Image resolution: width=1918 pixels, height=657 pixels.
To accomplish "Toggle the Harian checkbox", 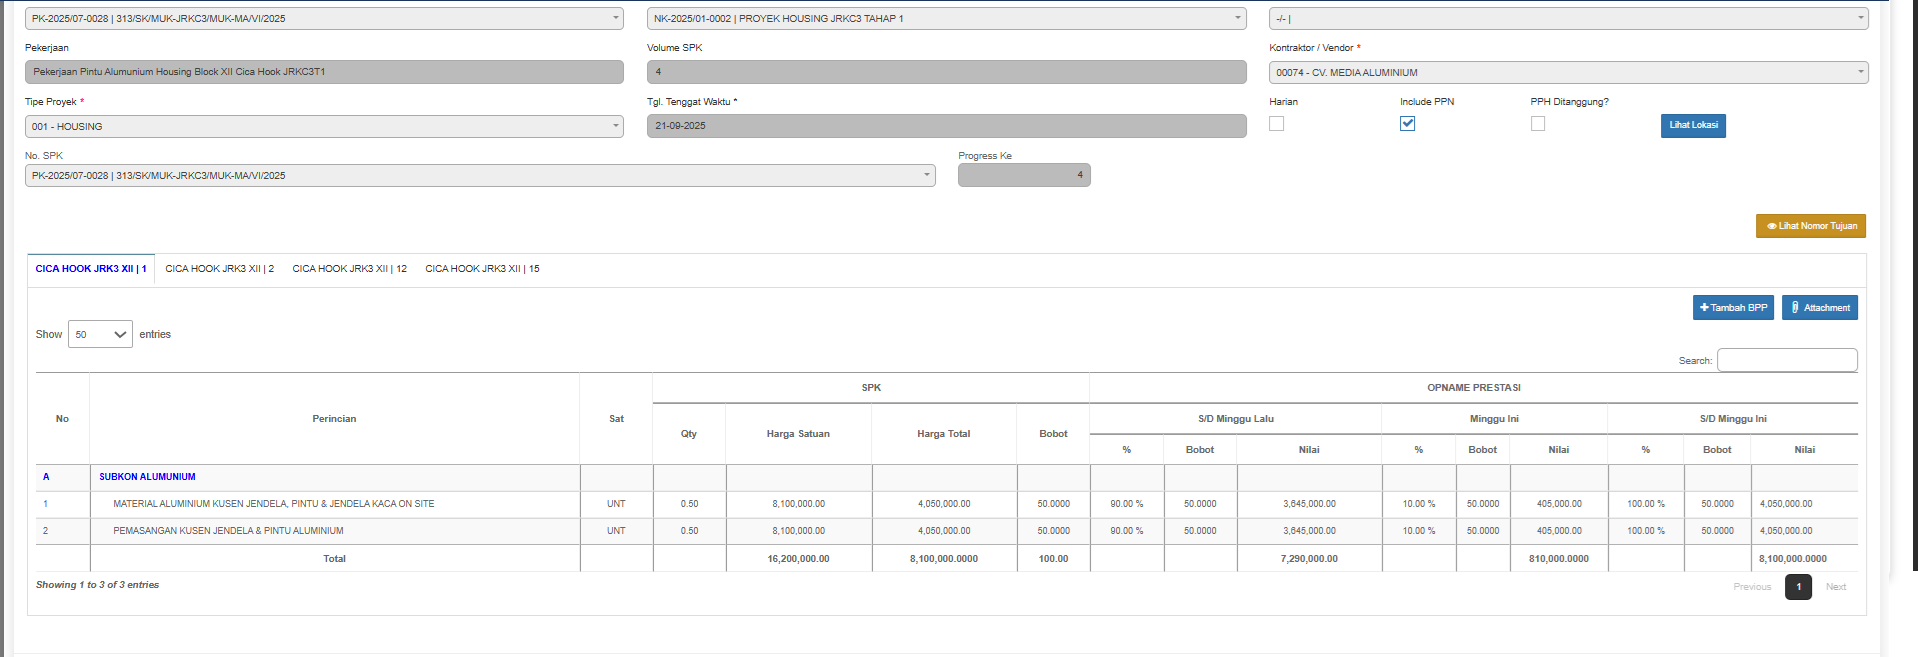I will pos(1277,123).
